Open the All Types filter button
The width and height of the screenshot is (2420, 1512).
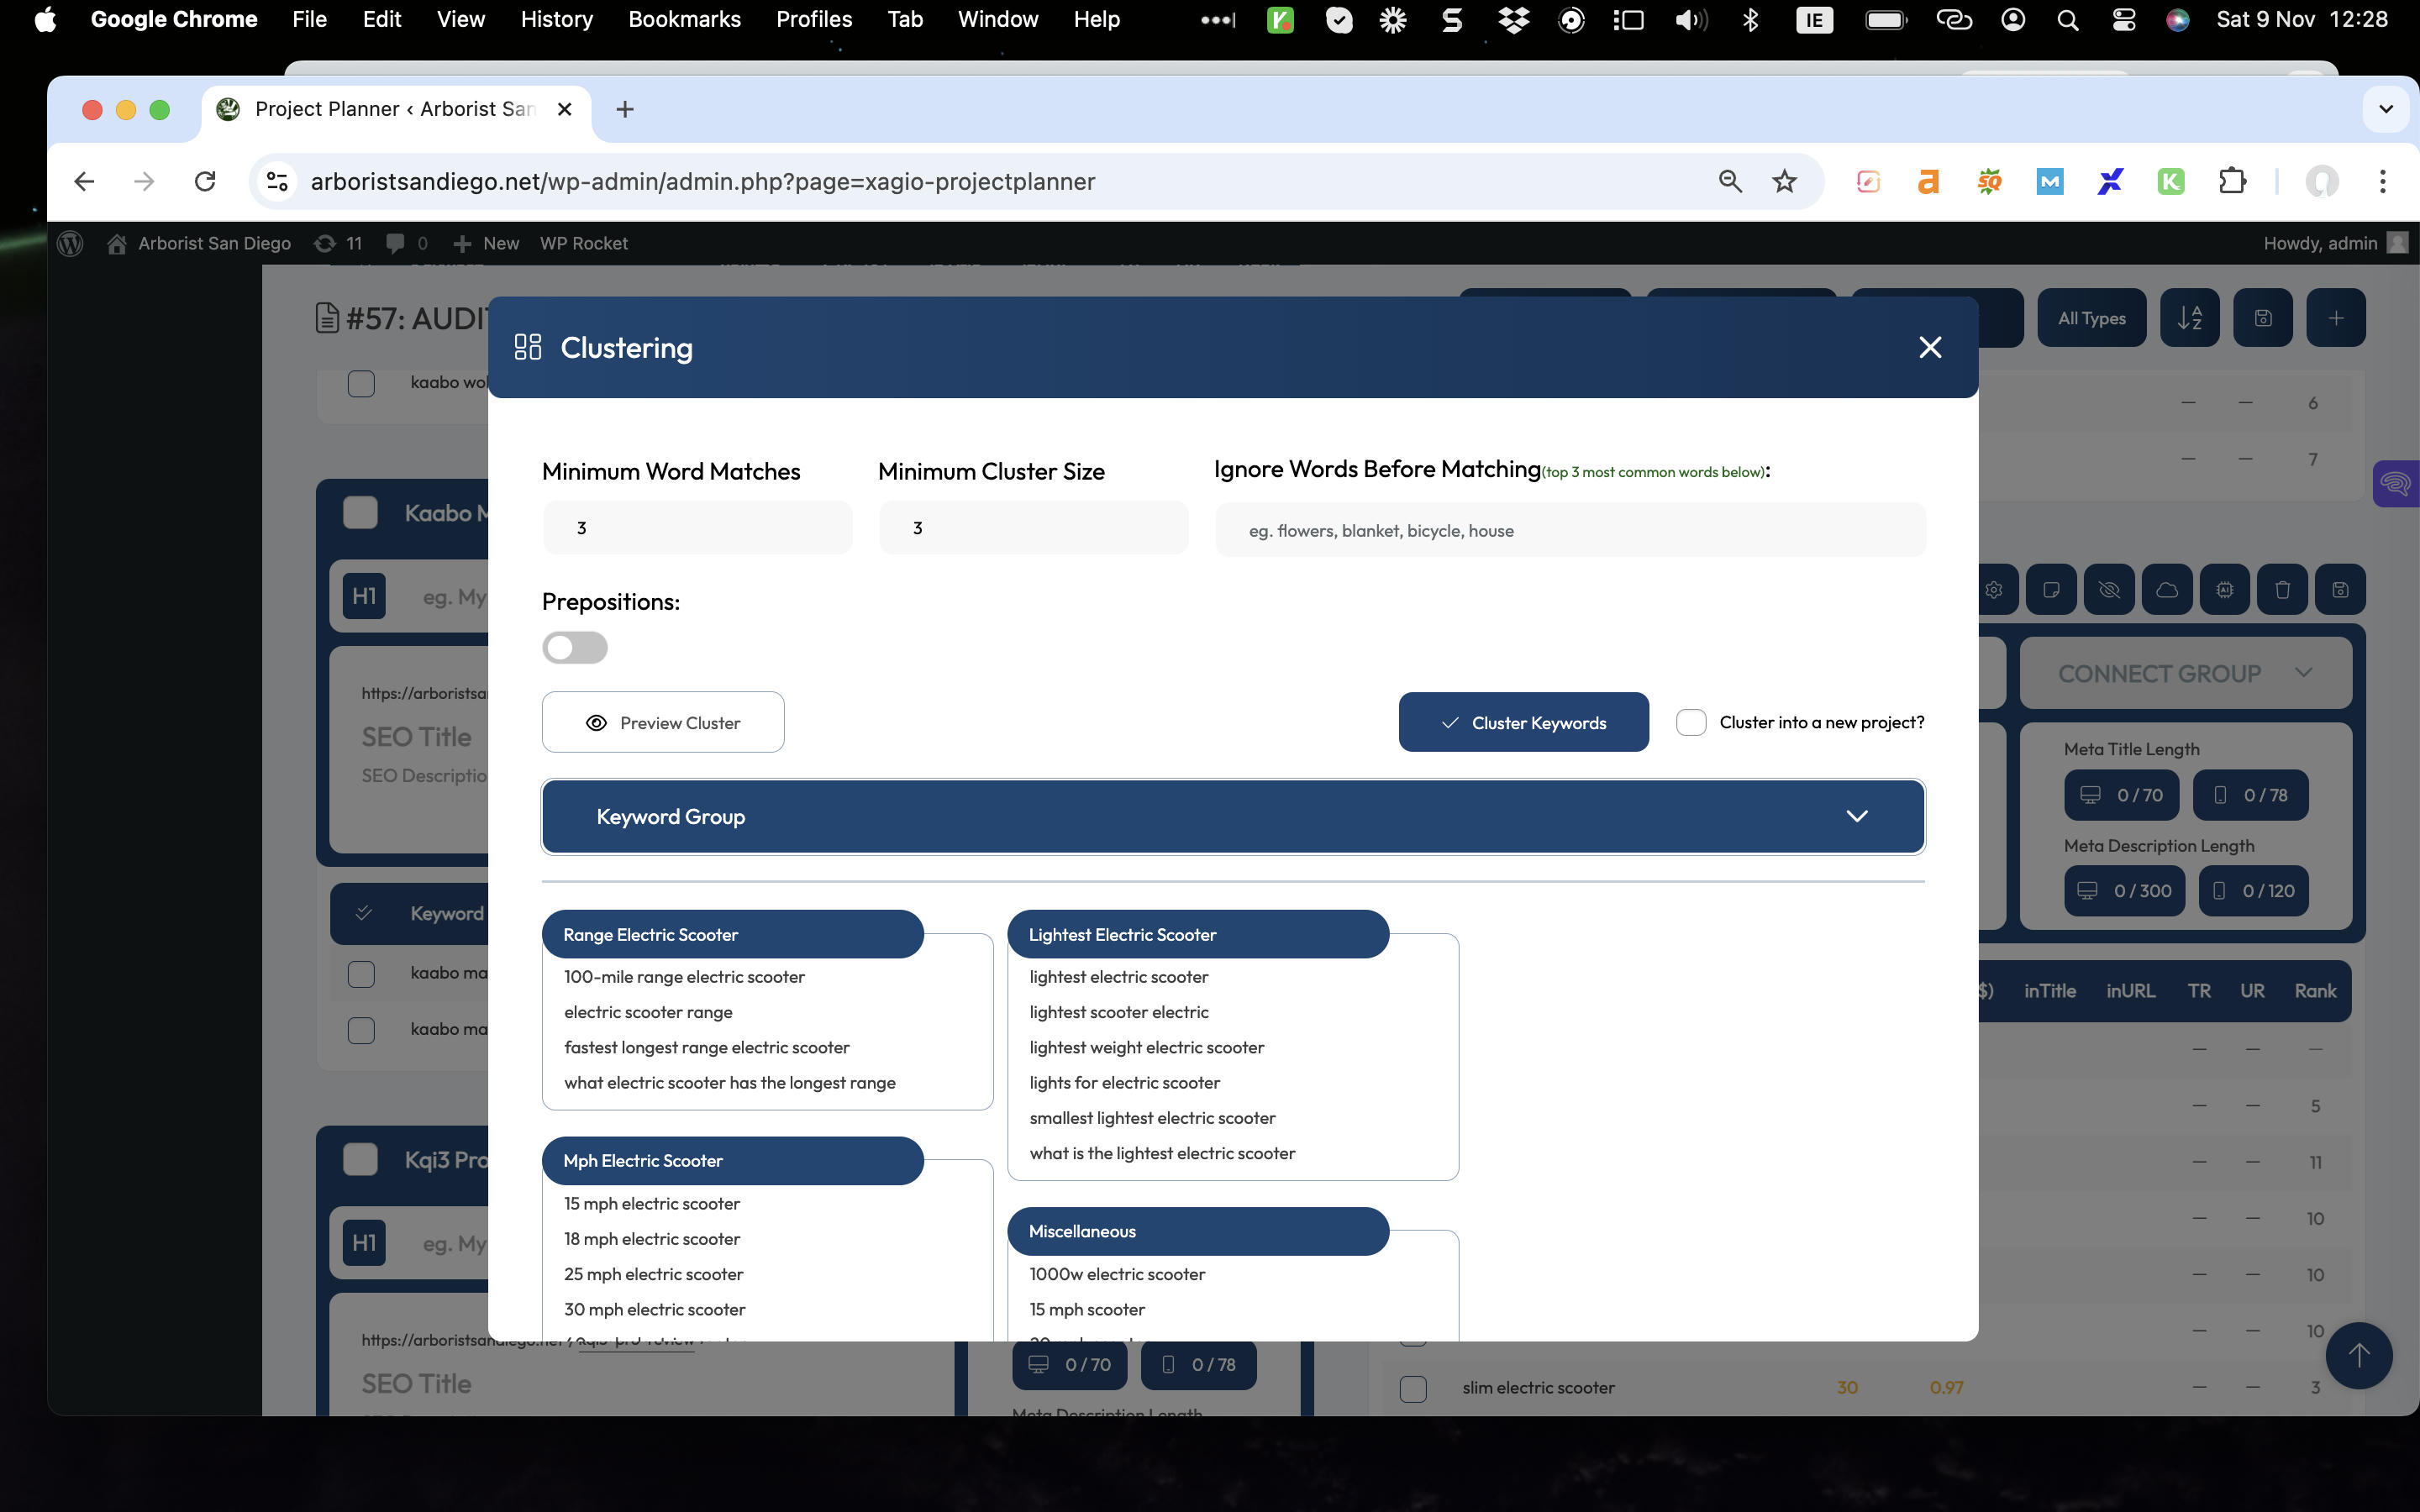[2091, 318]
